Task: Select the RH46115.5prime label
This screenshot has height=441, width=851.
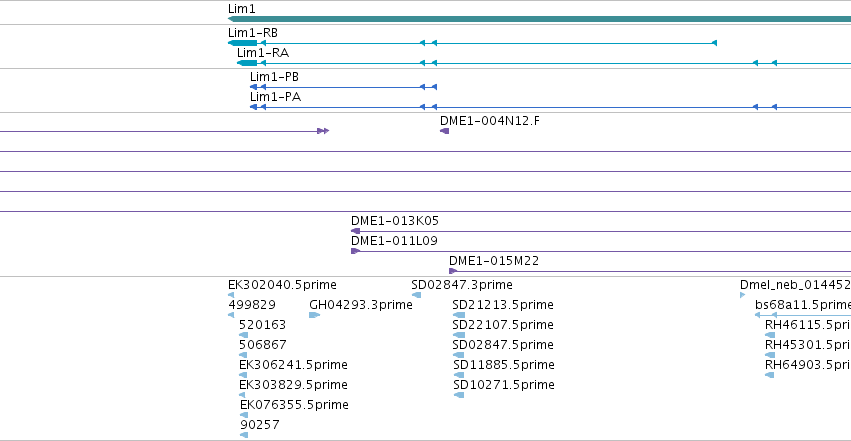Action: click(808, 325)
